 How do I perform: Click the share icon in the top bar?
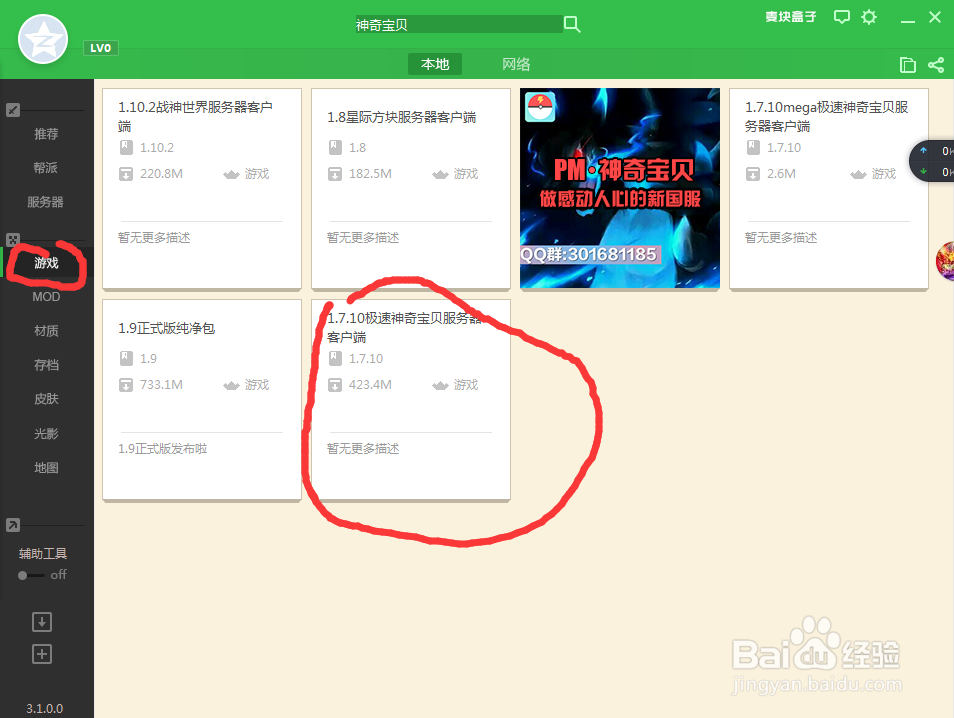pyautogui.click(x=935, y=64)
